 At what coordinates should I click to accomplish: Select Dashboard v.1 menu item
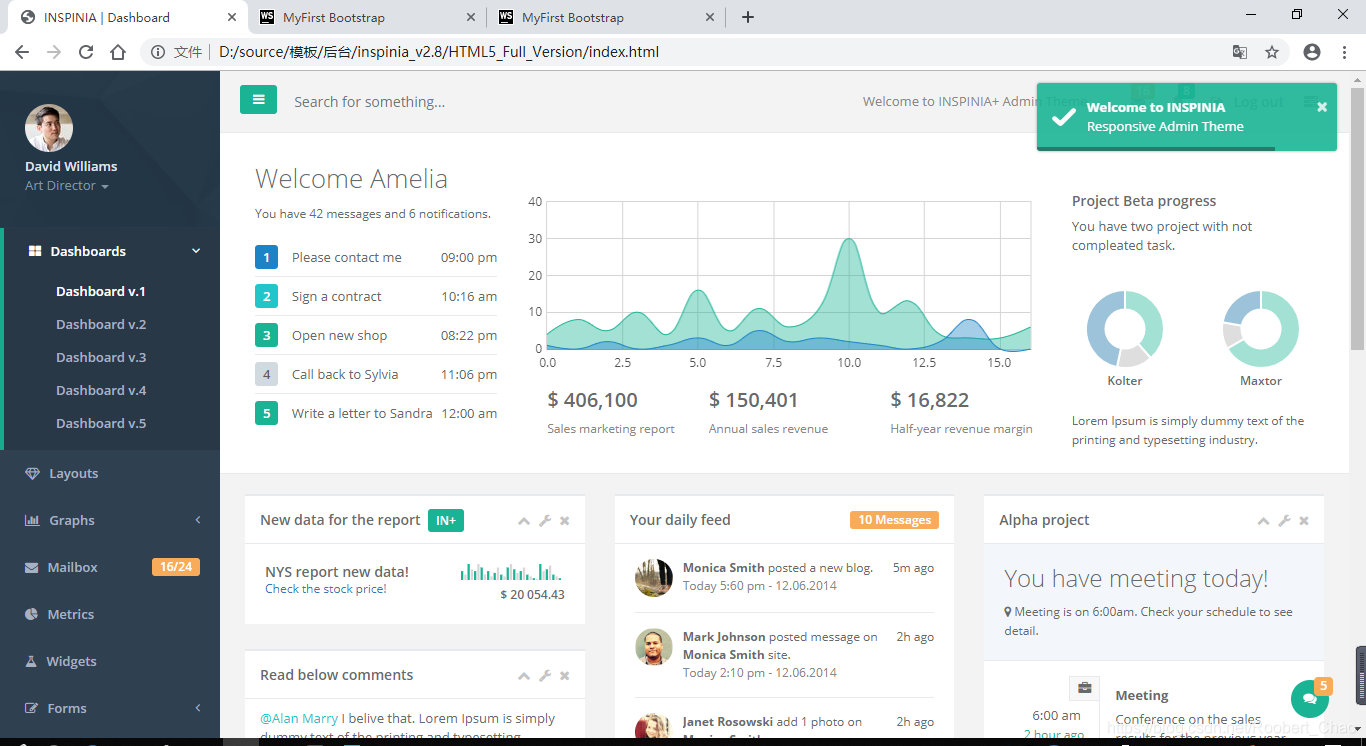coord(101,291)
